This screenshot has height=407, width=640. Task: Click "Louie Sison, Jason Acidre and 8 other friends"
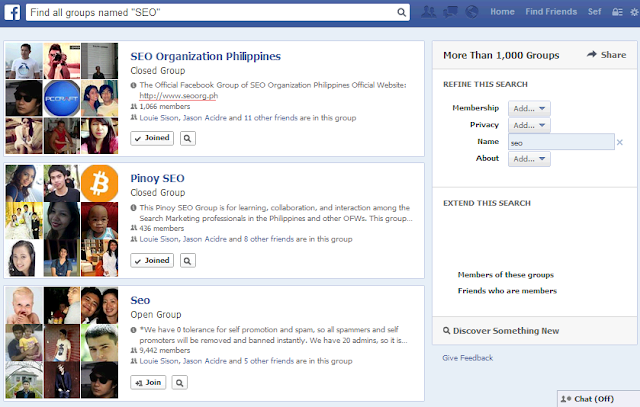pos(216,239)
